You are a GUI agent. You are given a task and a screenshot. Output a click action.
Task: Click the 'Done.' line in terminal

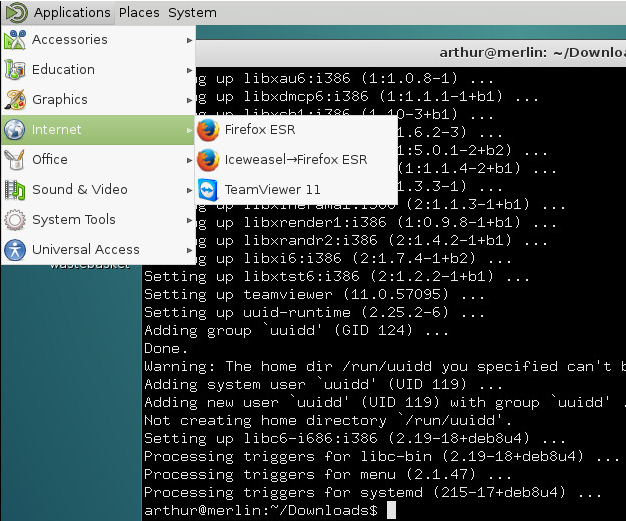pyautogui.click(x=166, y=348)
